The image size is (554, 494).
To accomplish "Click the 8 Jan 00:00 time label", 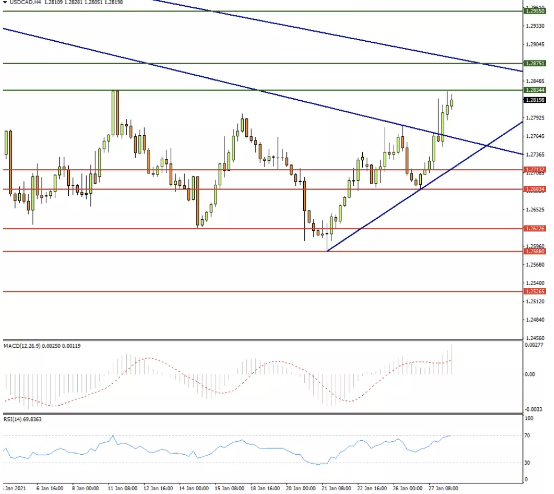I will pyautogui.click(x=86, y=488).
